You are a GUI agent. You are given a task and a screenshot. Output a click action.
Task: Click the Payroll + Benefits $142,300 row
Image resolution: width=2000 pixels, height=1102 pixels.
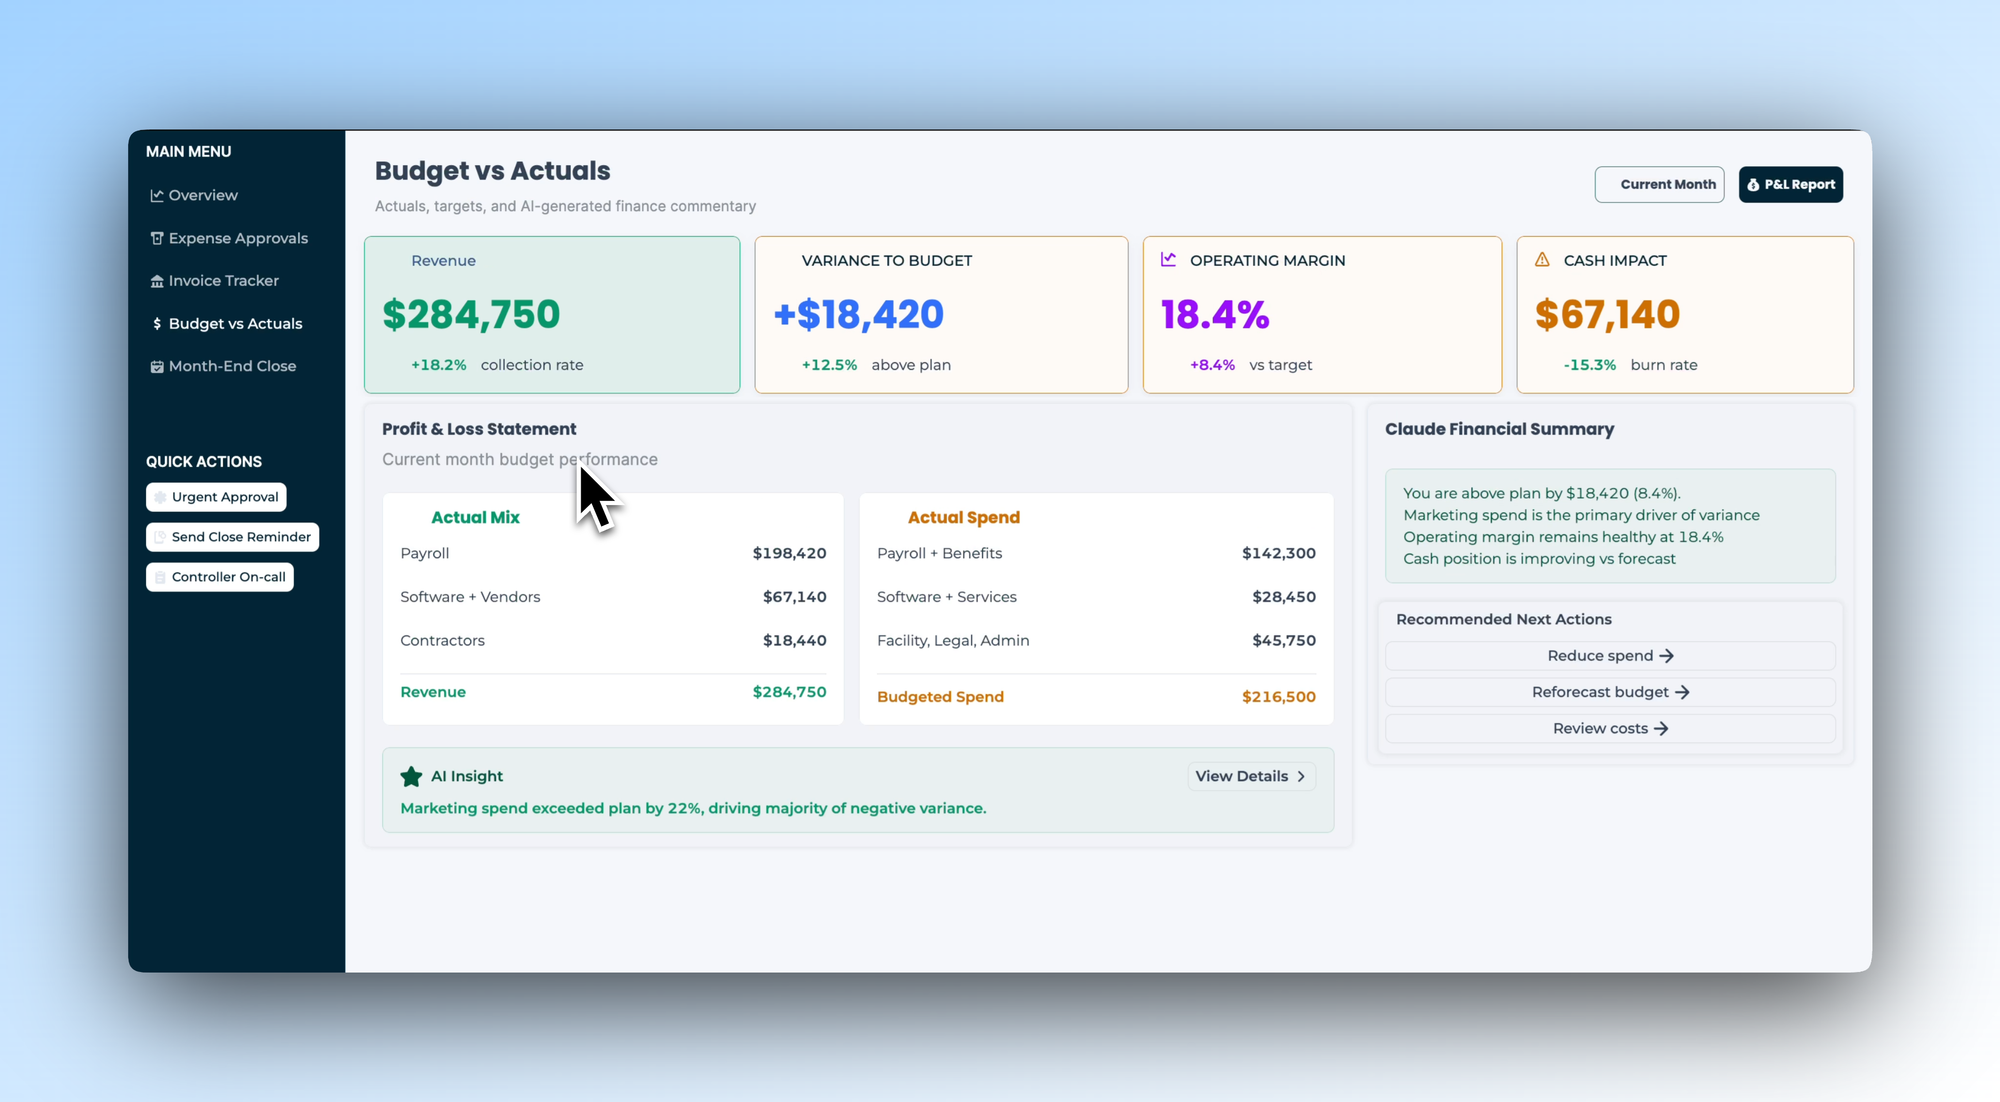pyautogui.click(x=1096, y=554)
